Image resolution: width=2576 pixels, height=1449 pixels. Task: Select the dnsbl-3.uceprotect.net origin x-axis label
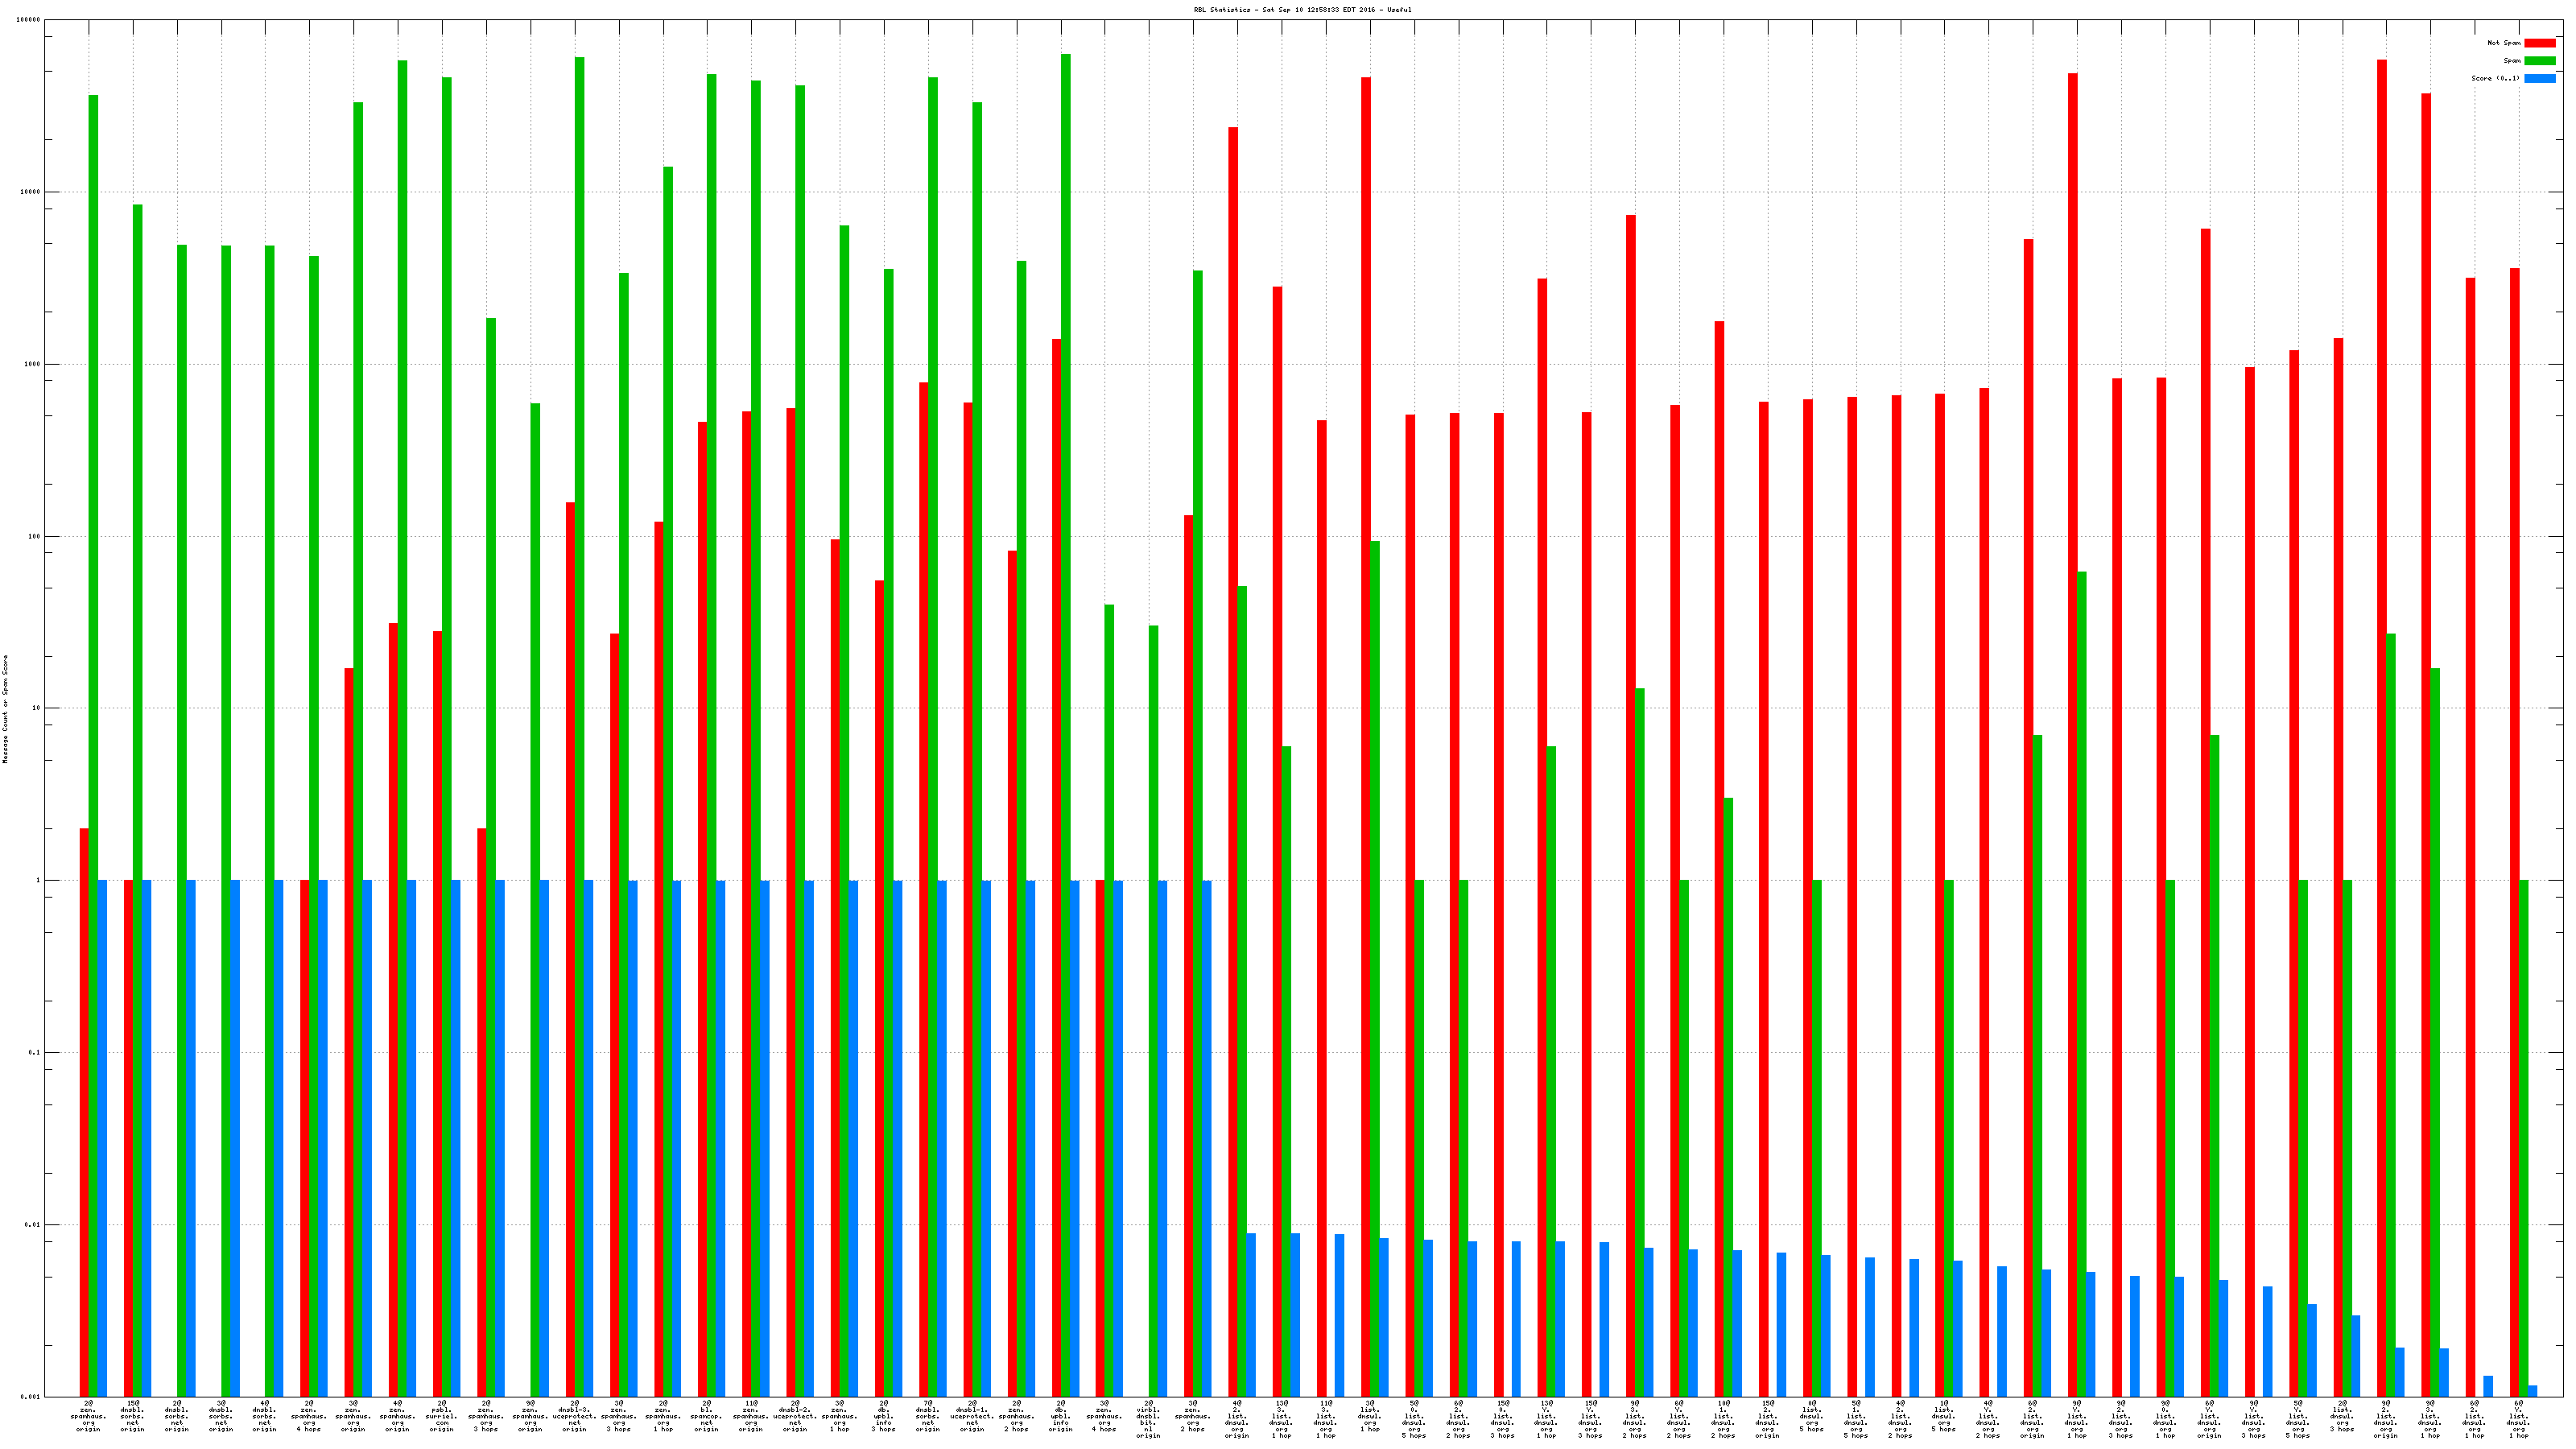click(x=575, y=1416)
